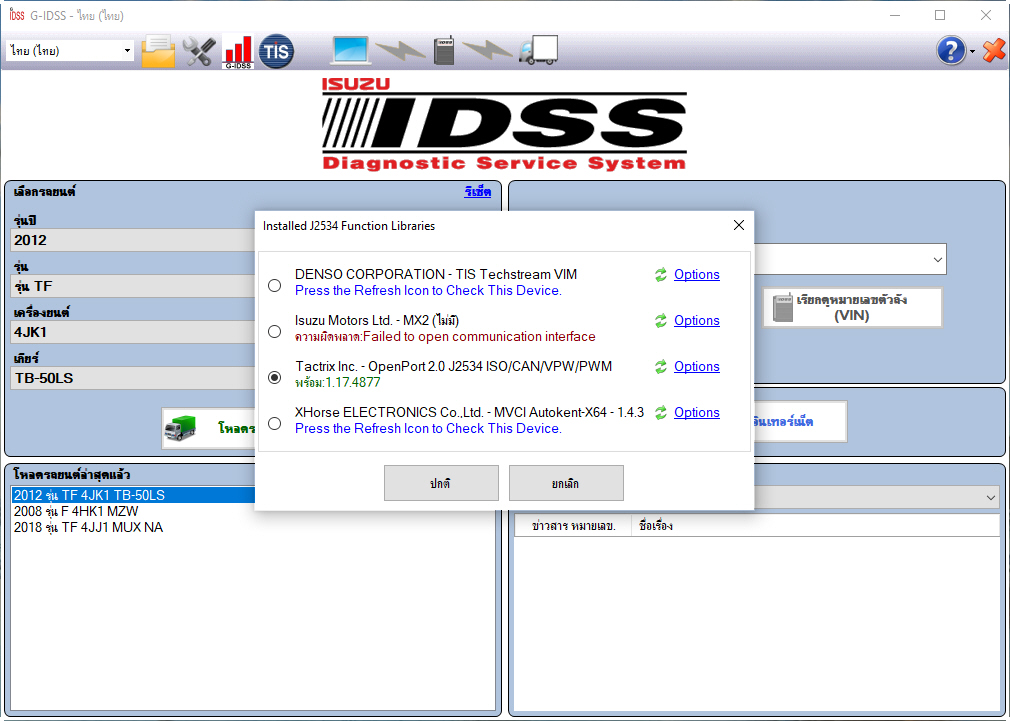This screenshot has width=1010, height=721.
Task: Refresh the DENSO TIS Techstream VIM device
Action: click(661, 275)
